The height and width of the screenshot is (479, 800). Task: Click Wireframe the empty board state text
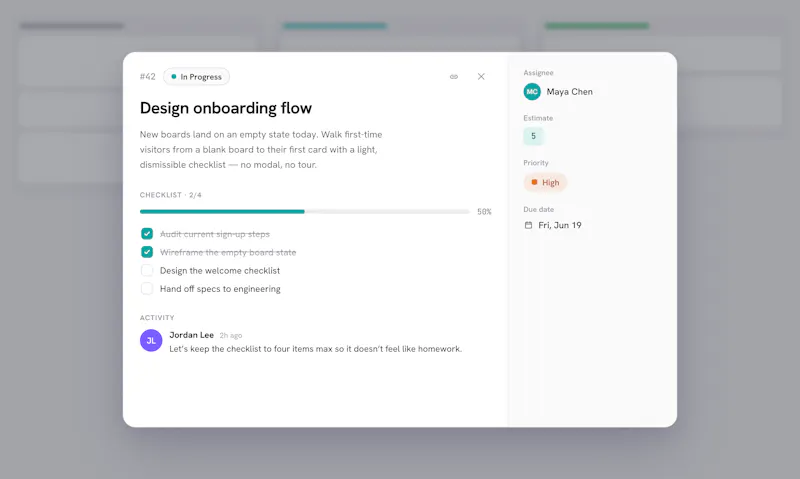[x=228, y=253]
